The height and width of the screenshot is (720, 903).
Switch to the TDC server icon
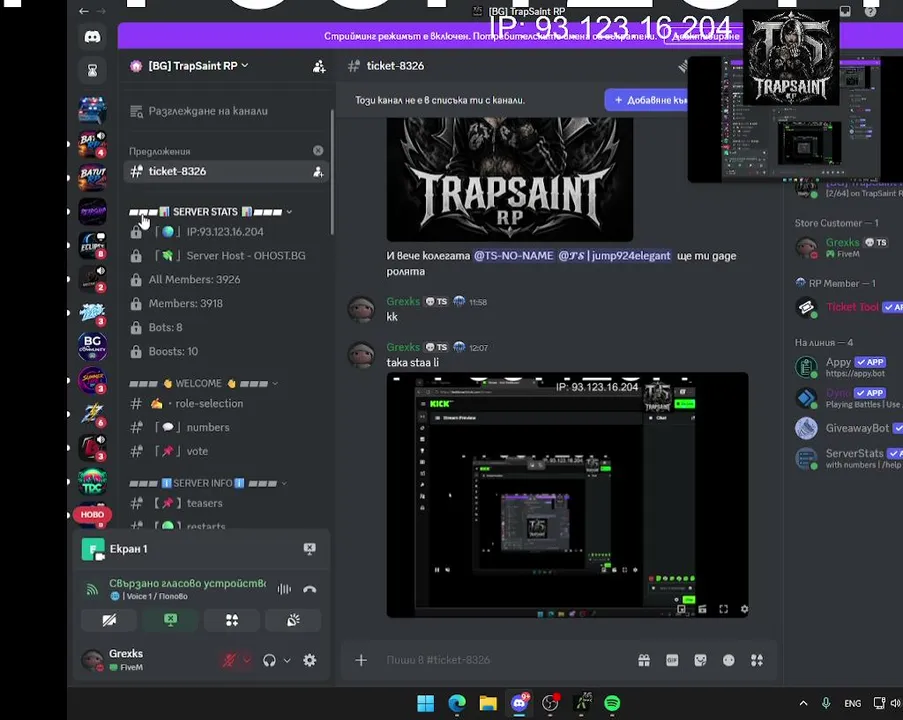click(x=92, y=482)
